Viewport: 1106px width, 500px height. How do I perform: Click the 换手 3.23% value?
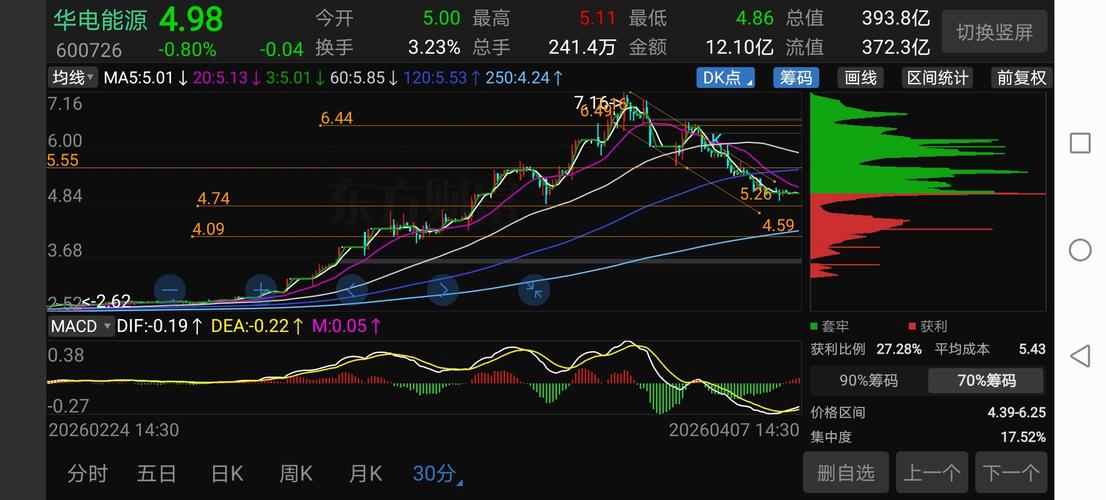434,48
